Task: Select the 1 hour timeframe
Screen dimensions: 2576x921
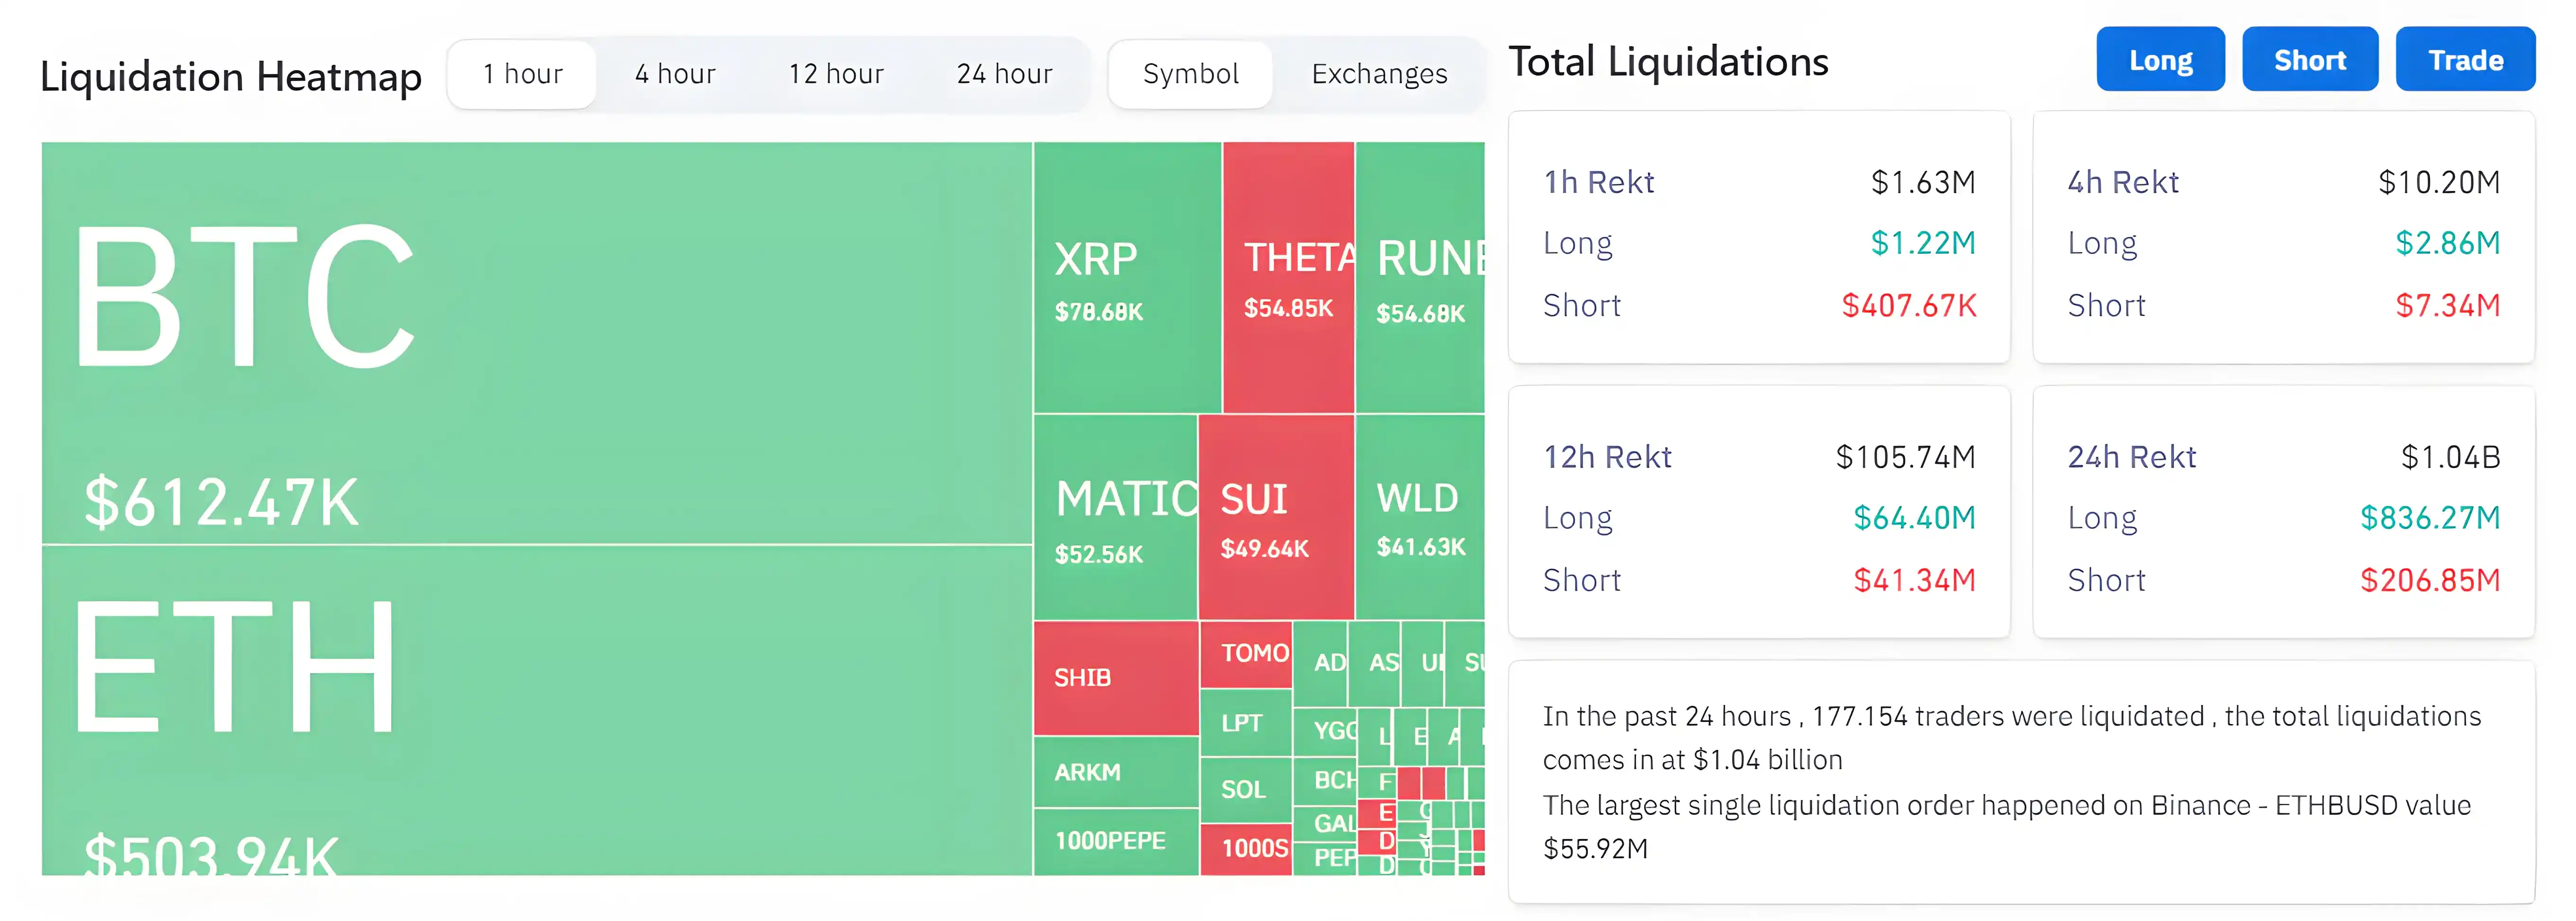Action: coord(522,74)
